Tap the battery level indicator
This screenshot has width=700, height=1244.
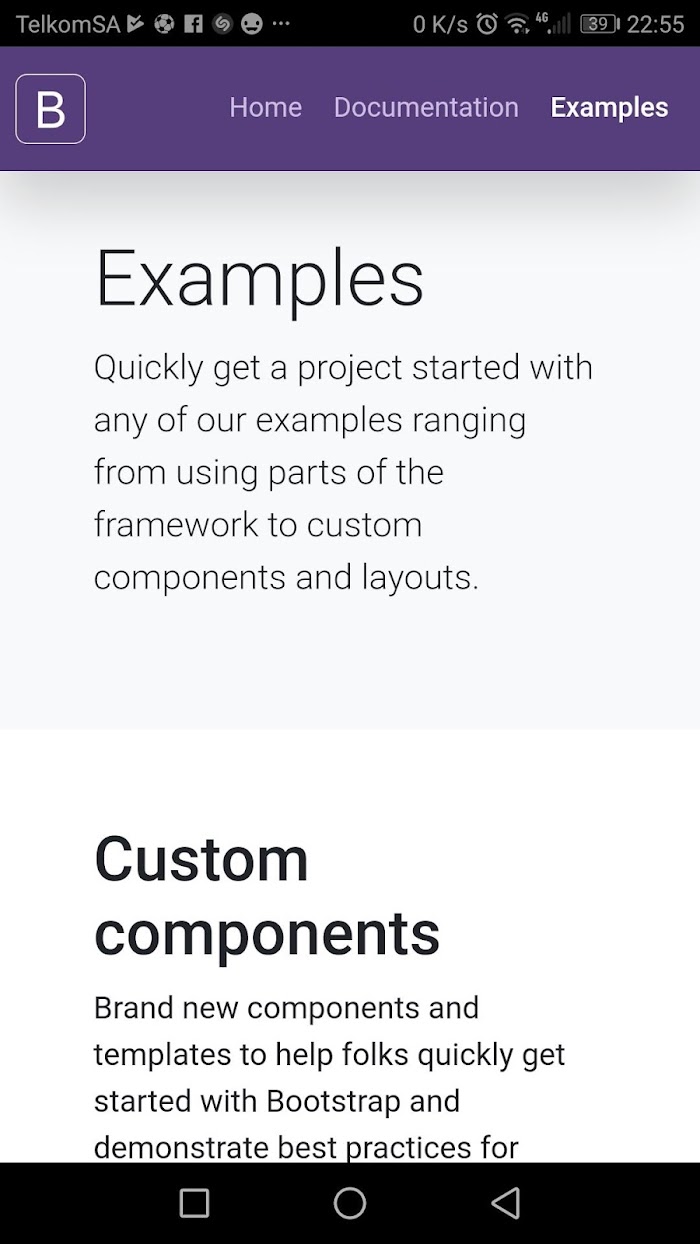(600, 24)
